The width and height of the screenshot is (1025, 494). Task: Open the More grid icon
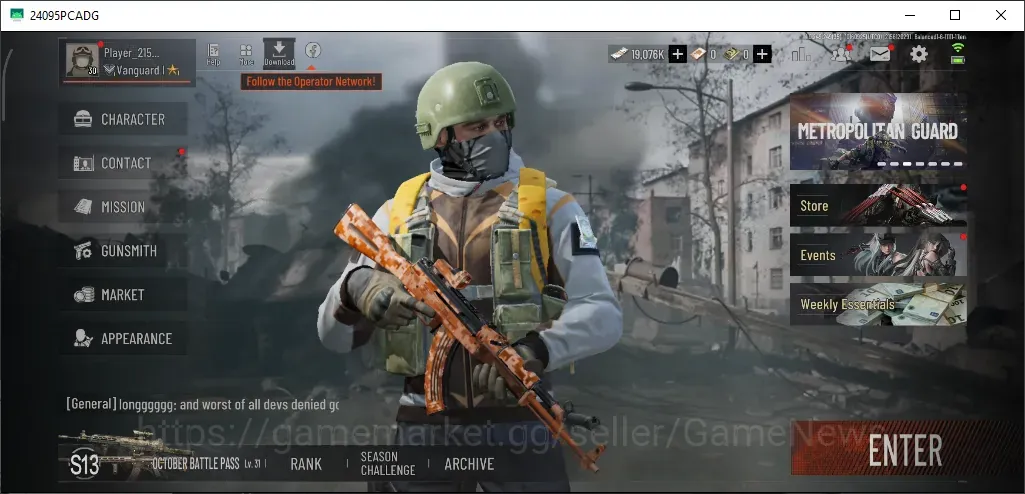pos(246,54)
